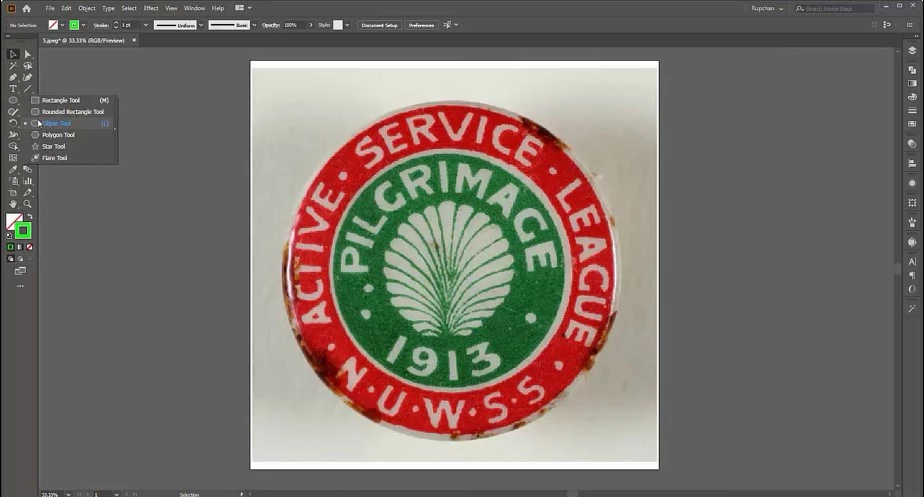The image size is (924, 497).
Task: Click the Search Adobe Stock field
Action: (x=834, y=8)
